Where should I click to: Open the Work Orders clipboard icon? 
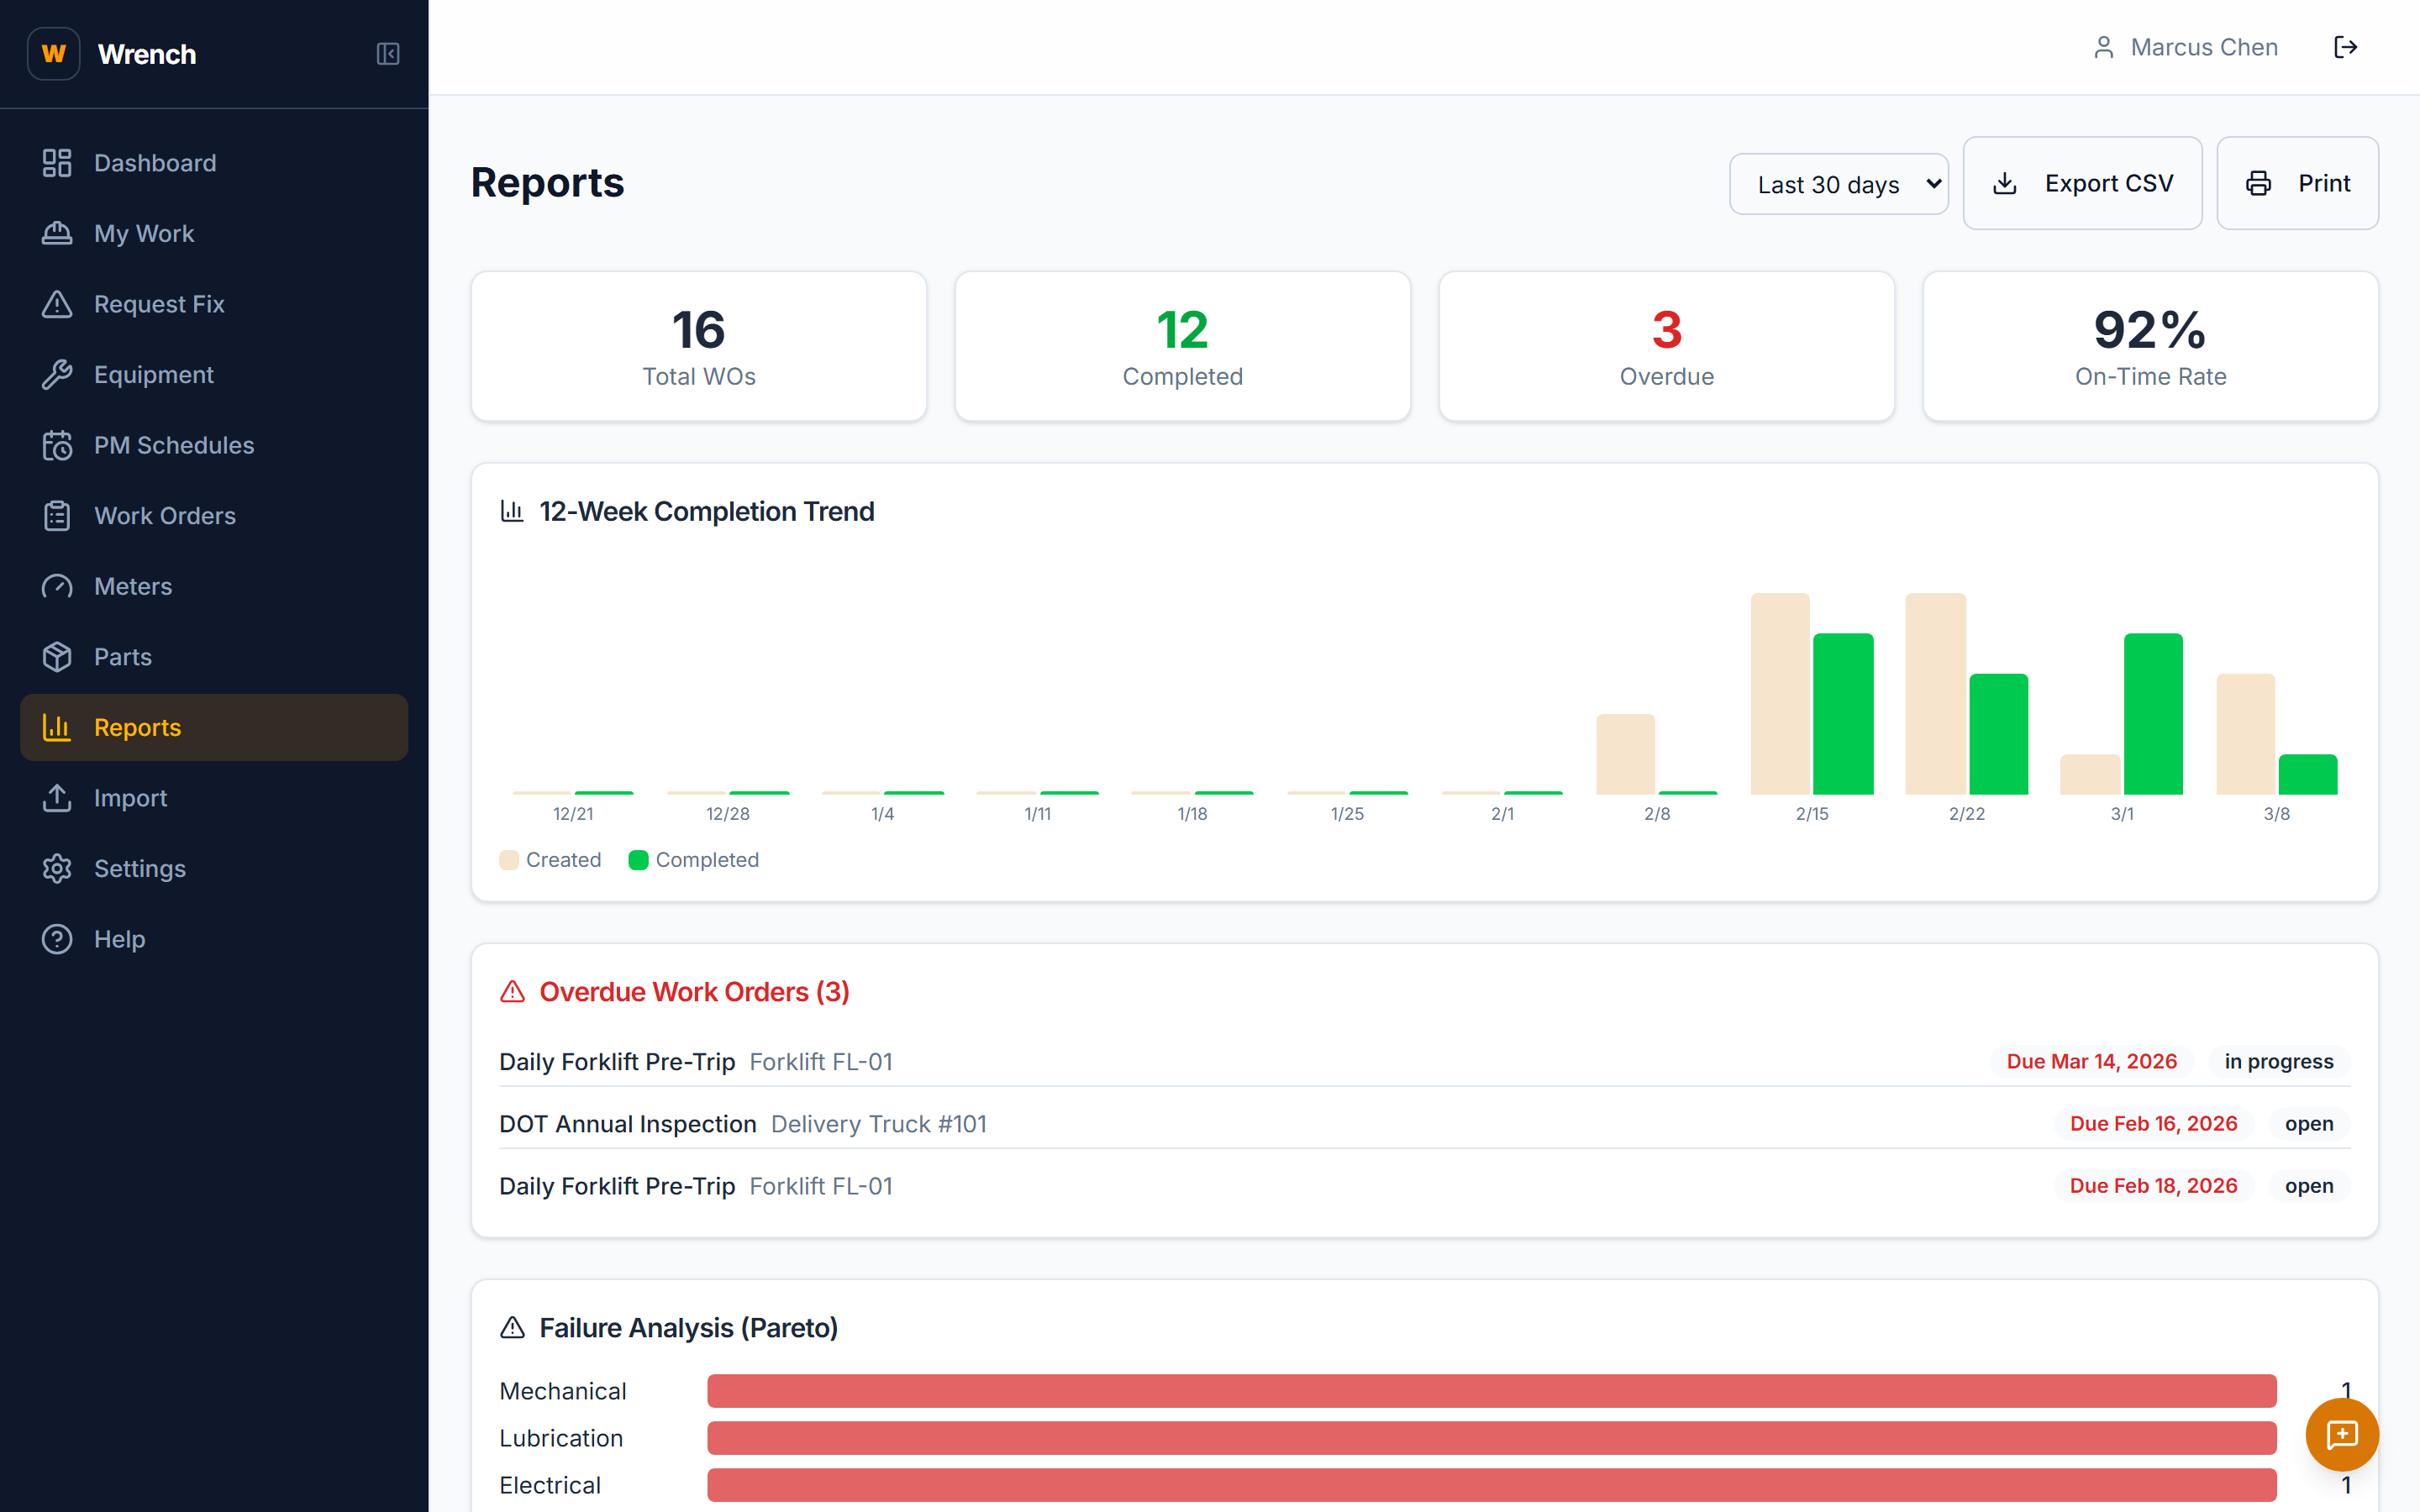click(x=57, y=515)
